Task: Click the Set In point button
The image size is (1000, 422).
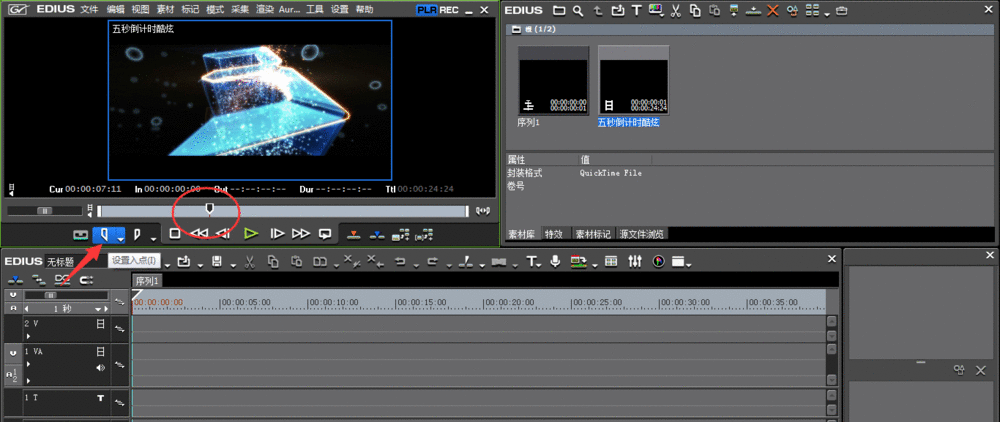Action: (103, 234)
